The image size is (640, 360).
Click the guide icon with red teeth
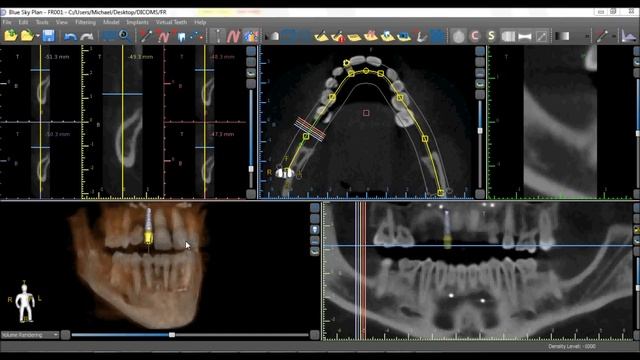[x=371, y=36]
